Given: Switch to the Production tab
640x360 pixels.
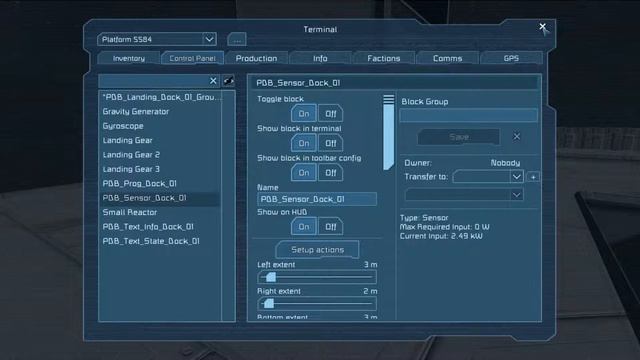Looking at the screenshot, I should 256,58.
